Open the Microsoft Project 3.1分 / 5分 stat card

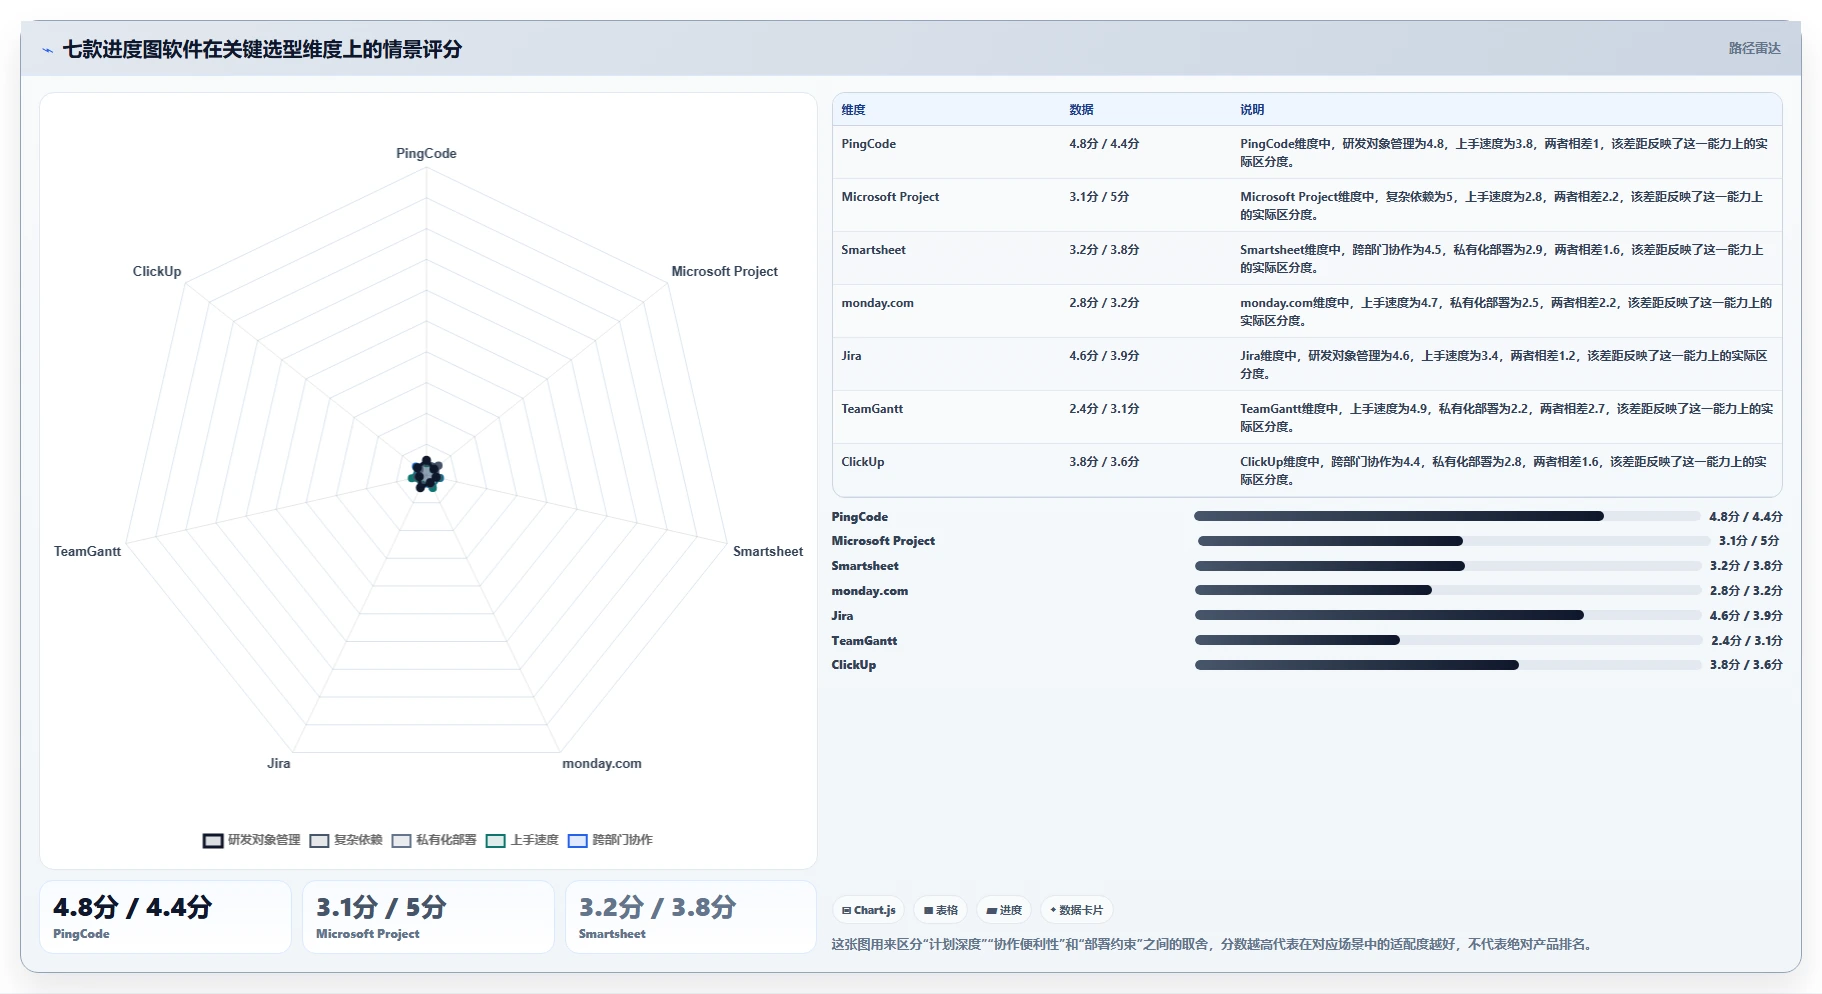pyautogui.click(x=428, y=917)
